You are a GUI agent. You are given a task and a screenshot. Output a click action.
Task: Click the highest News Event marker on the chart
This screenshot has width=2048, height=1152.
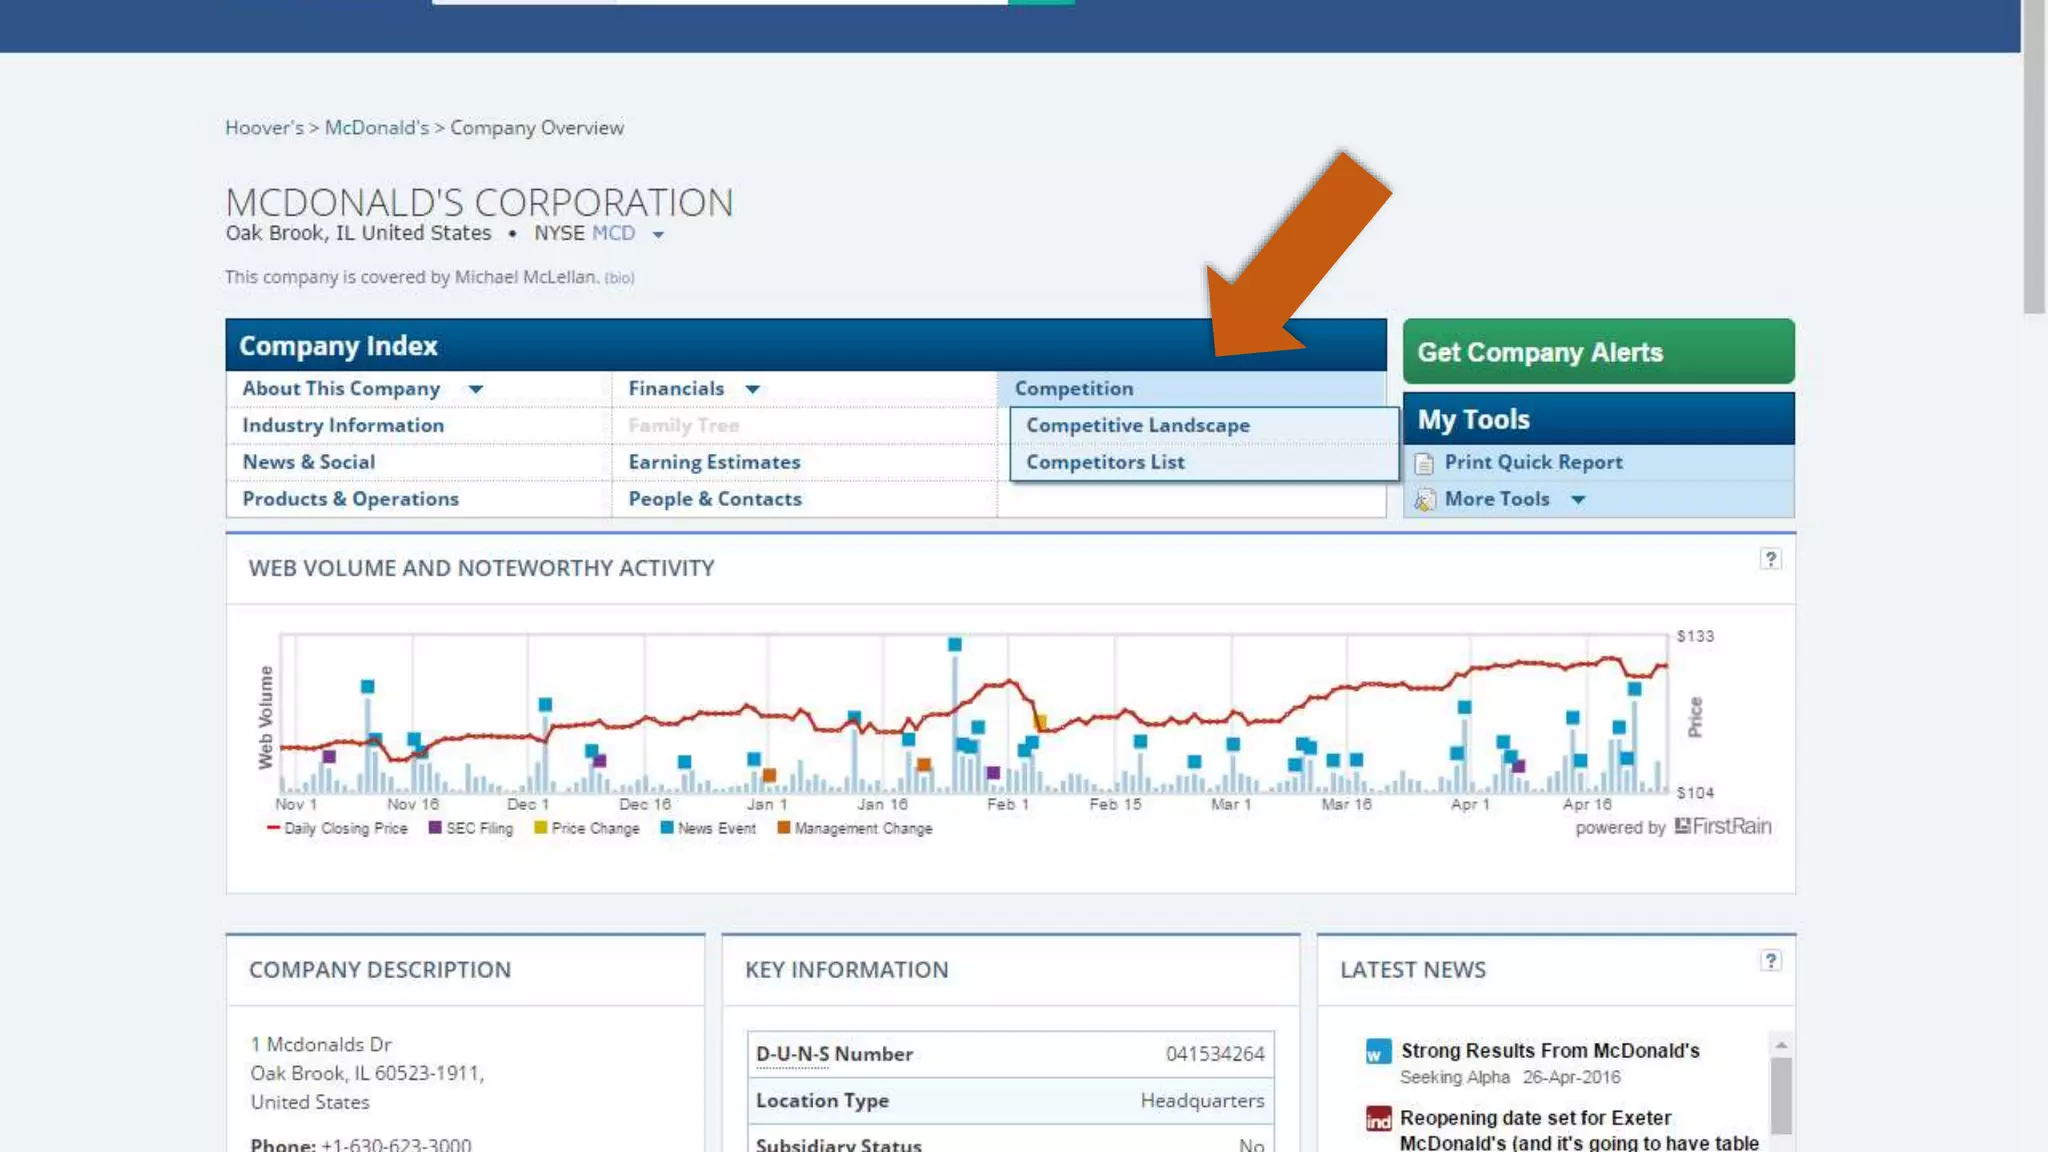[955, 645]
